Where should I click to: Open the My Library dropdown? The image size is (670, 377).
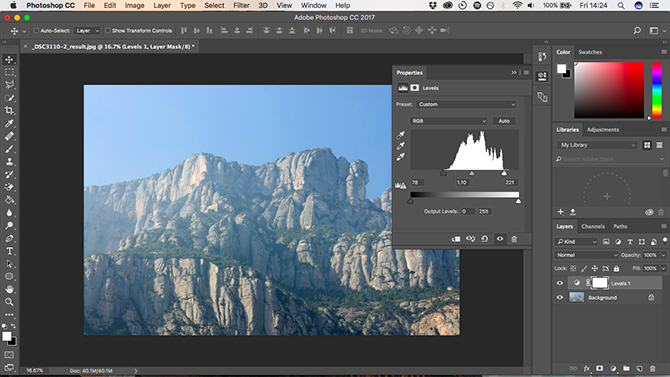(597, 145)
